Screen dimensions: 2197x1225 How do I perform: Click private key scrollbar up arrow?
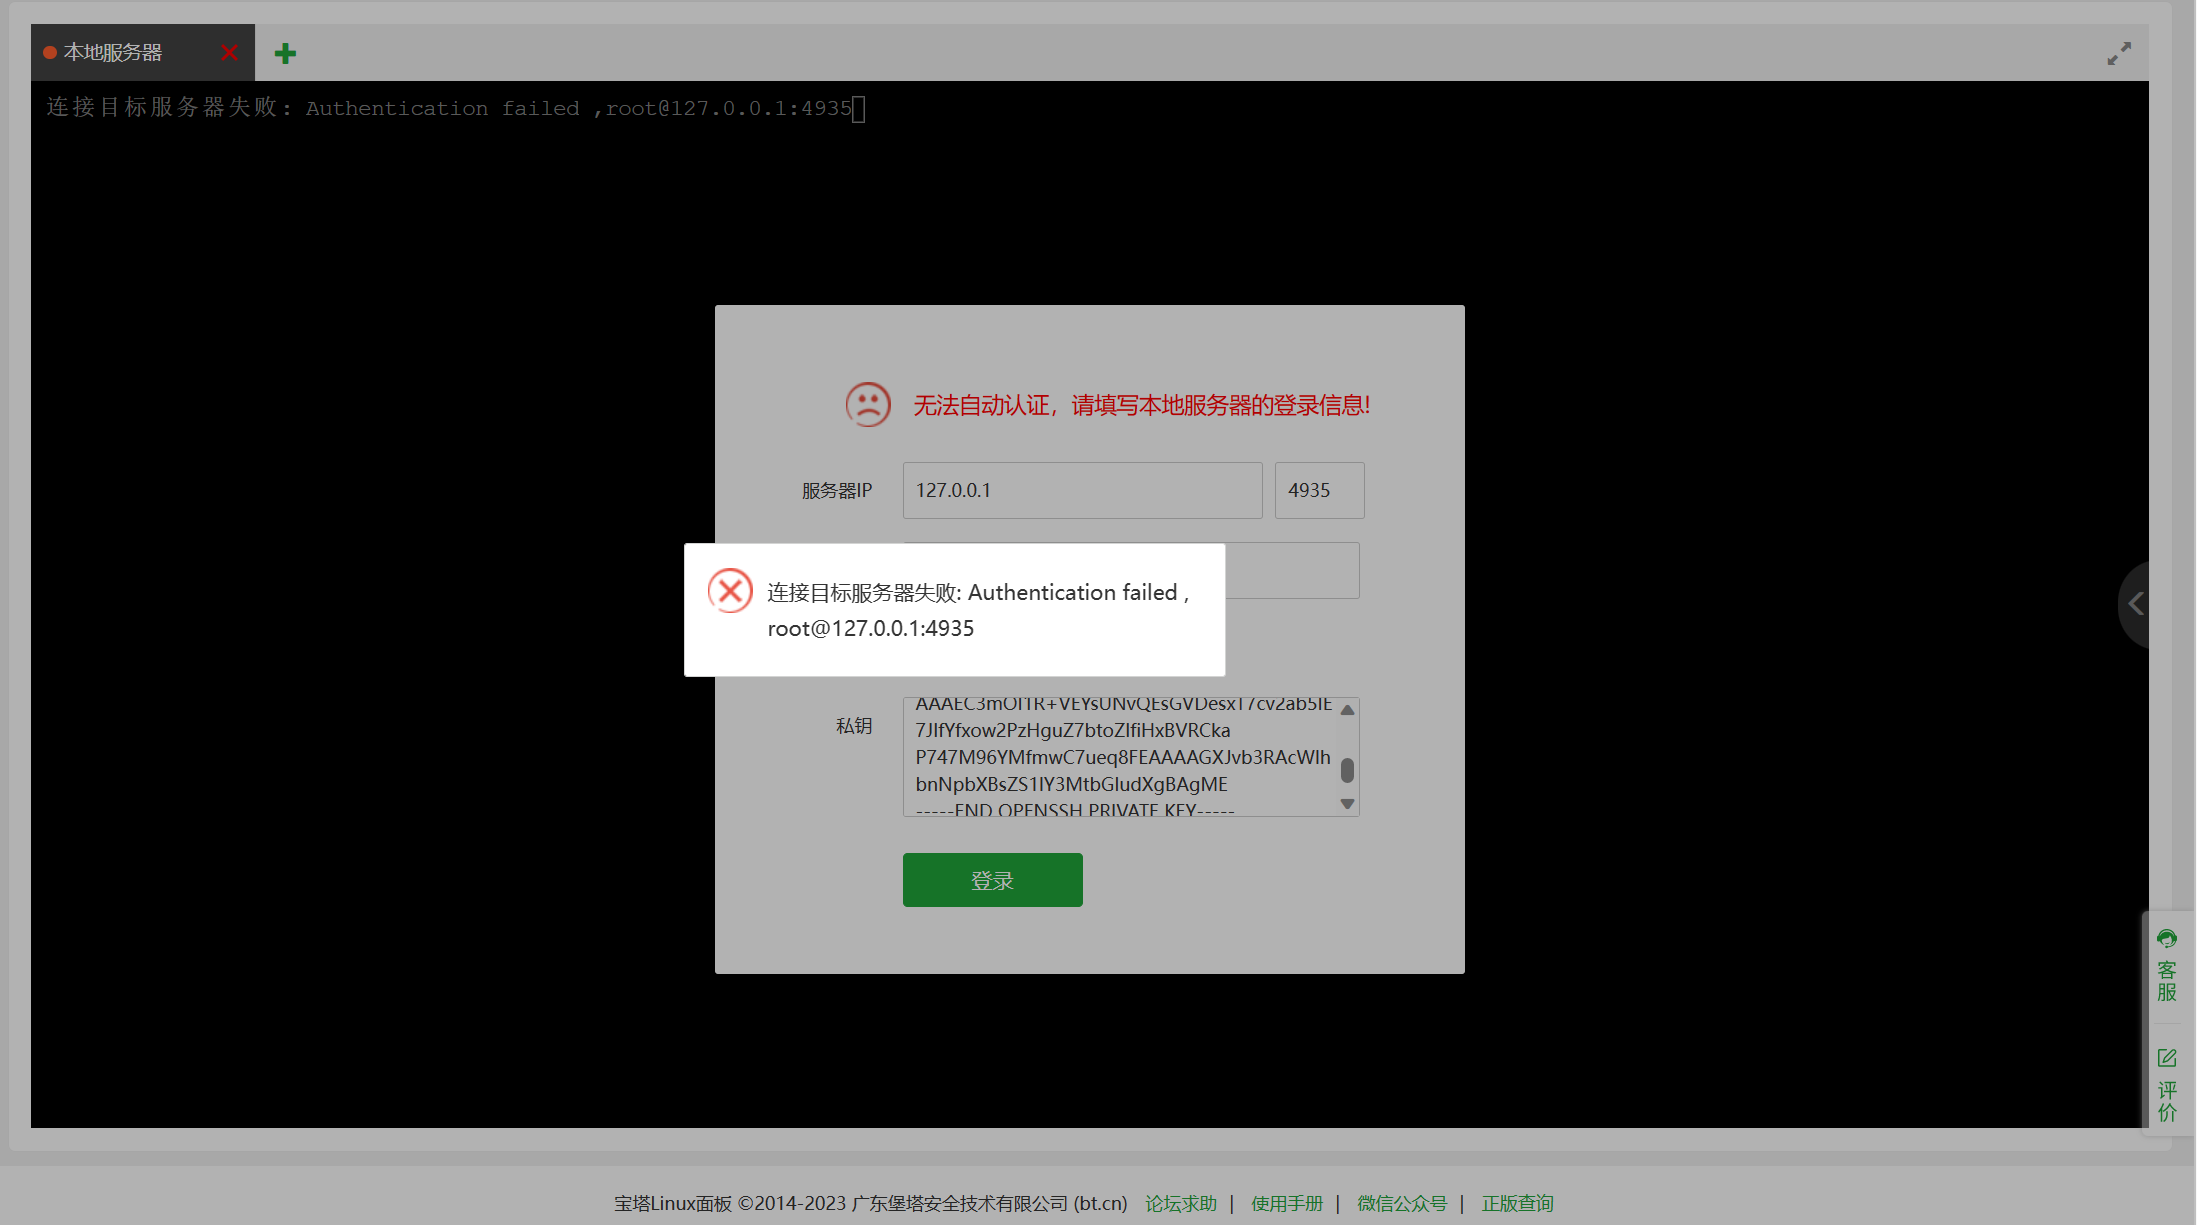[x=1347, y=710]
